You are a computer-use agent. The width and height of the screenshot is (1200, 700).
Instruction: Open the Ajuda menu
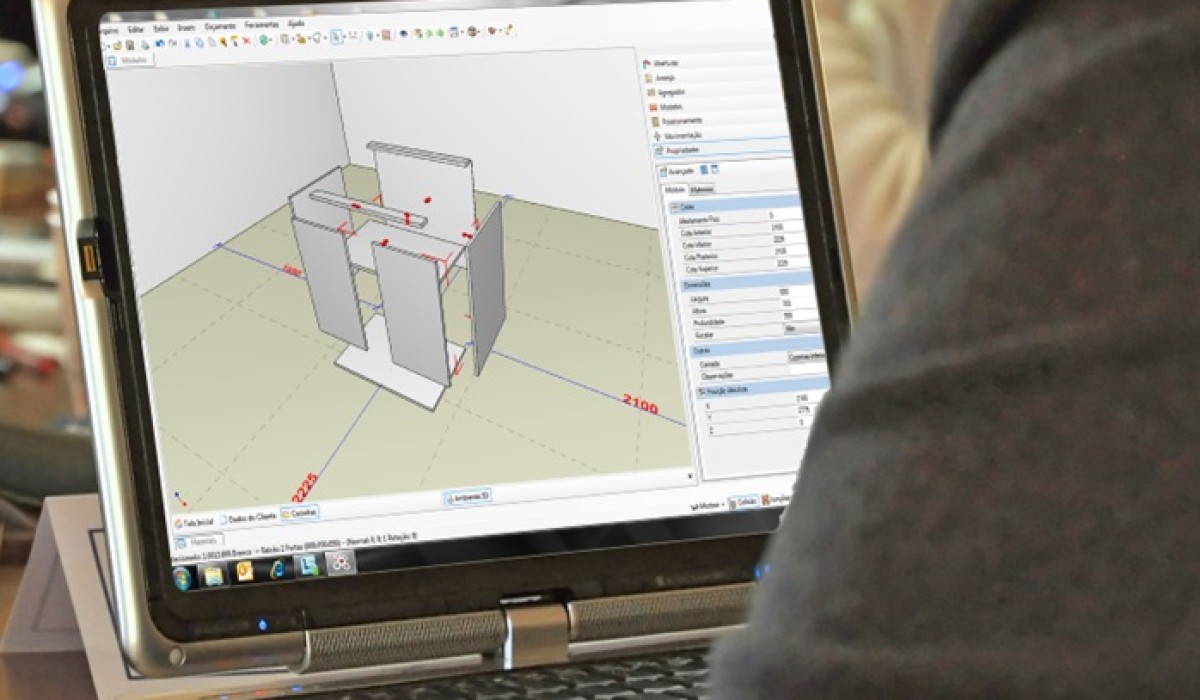296,24
